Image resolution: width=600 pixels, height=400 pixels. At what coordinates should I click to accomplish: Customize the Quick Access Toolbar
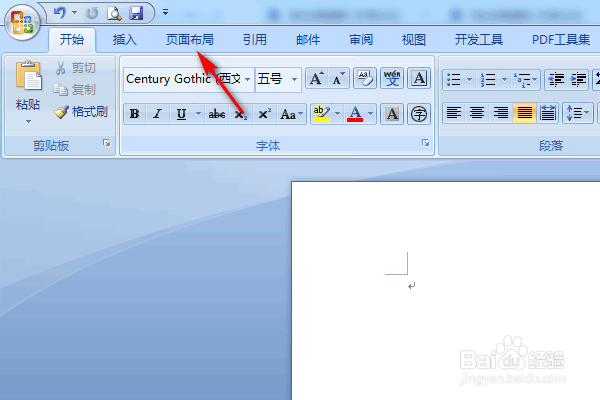coord(165,13)
